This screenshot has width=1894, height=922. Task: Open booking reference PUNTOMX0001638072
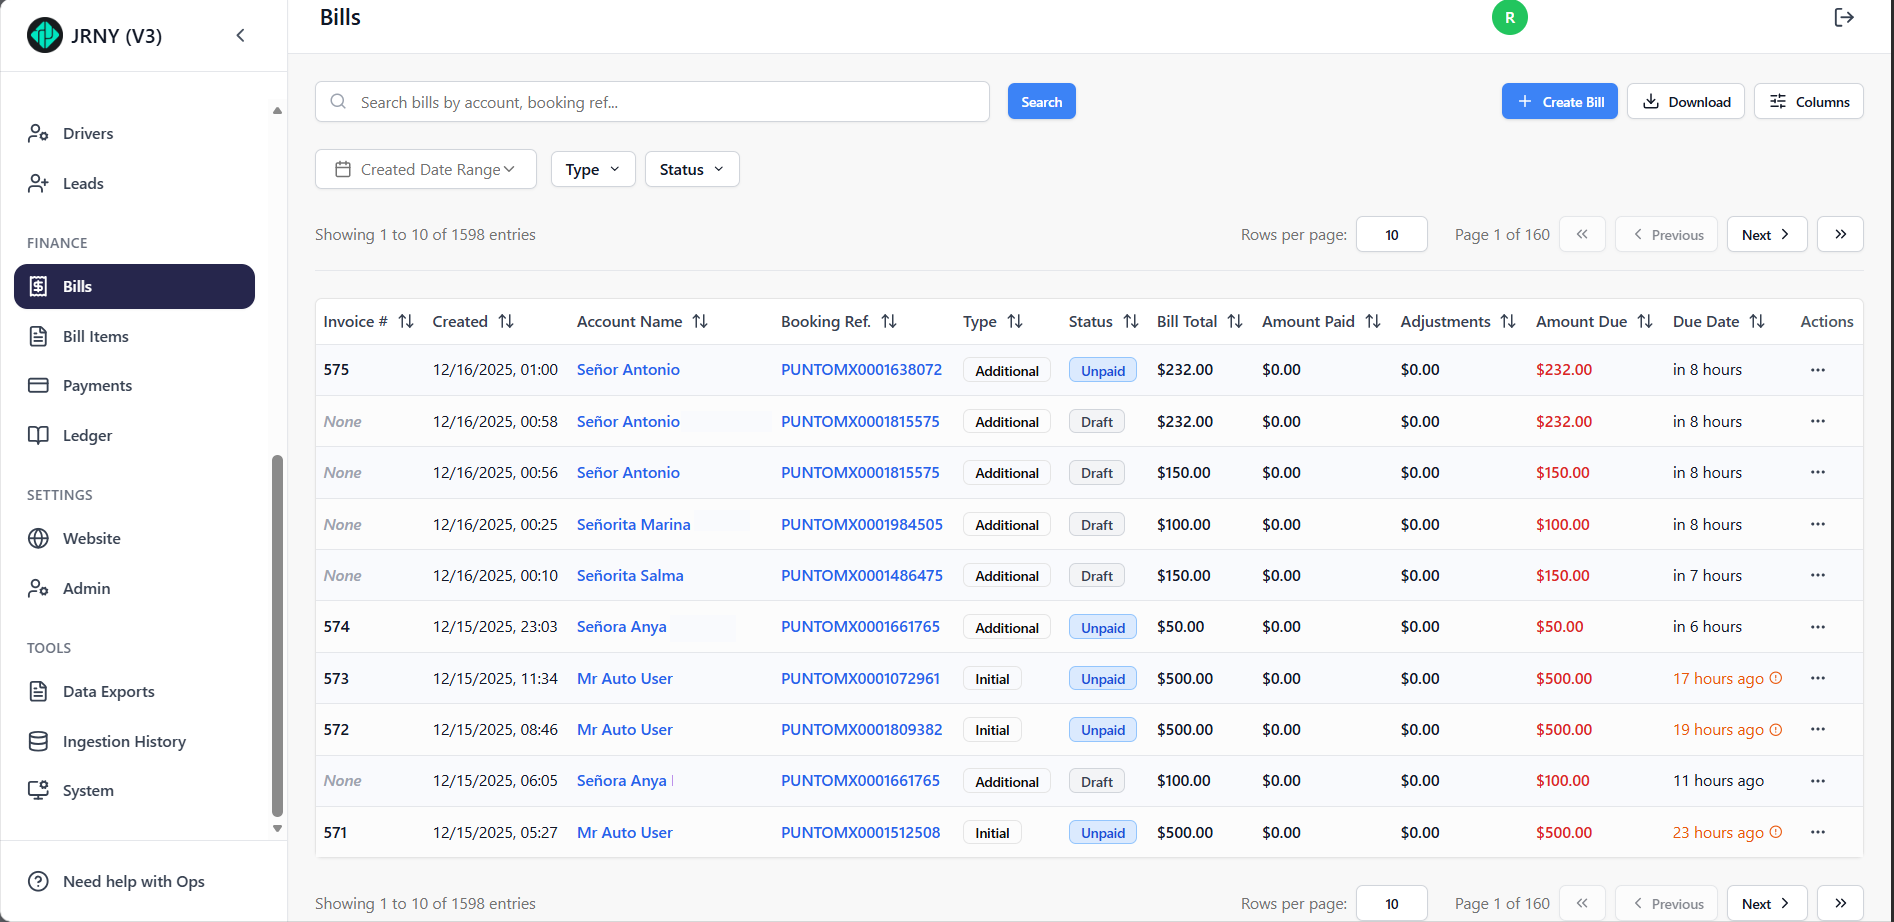pyautogui.click(x=861, y=370)
